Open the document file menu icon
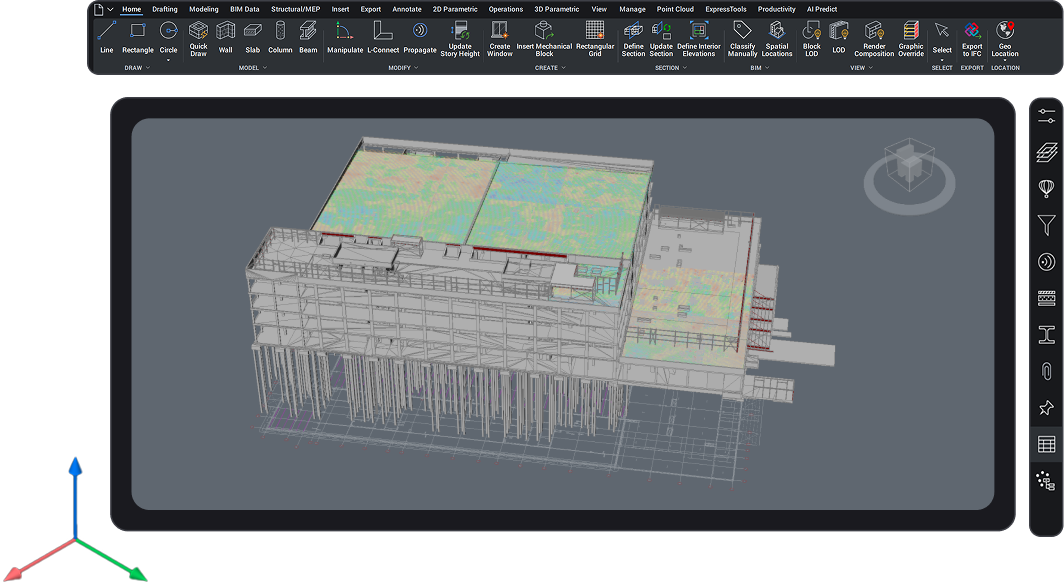 coord(98,9)
